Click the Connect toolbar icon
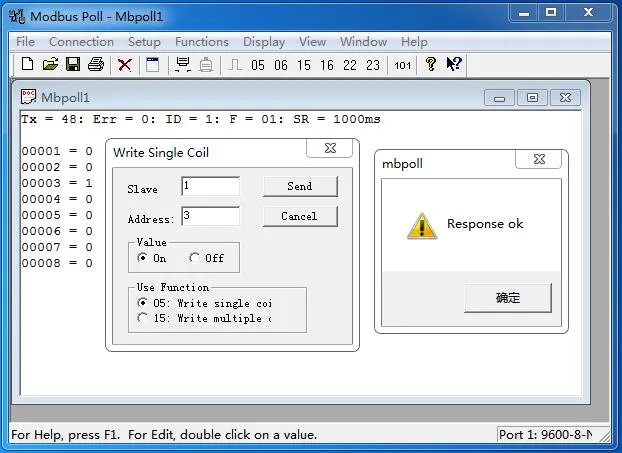 [x=183, y=64]
